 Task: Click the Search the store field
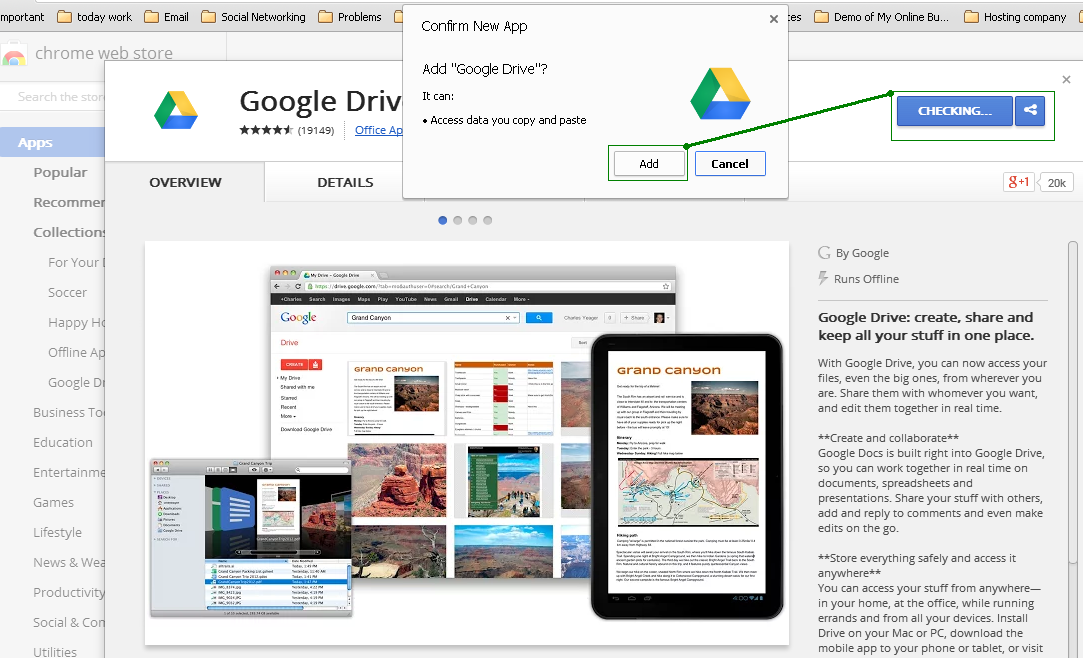click(x=54, y=97)
